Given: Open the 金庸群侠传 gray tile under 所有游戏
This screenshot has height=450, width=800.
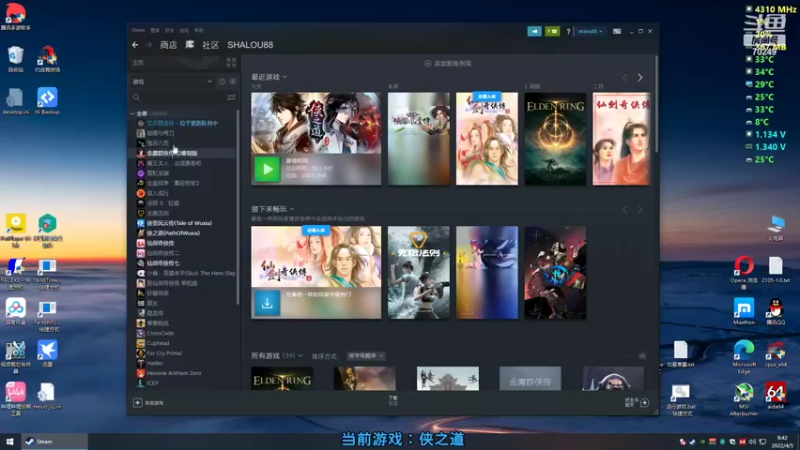Looking at the screenshot, I should click(x=530, y=379).
